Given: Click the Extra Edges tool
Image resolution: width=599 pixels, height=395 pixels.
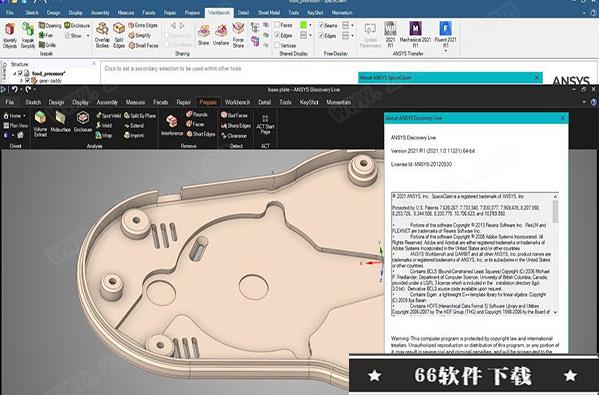Looking at the screenshot, I should tap(143, 25).
